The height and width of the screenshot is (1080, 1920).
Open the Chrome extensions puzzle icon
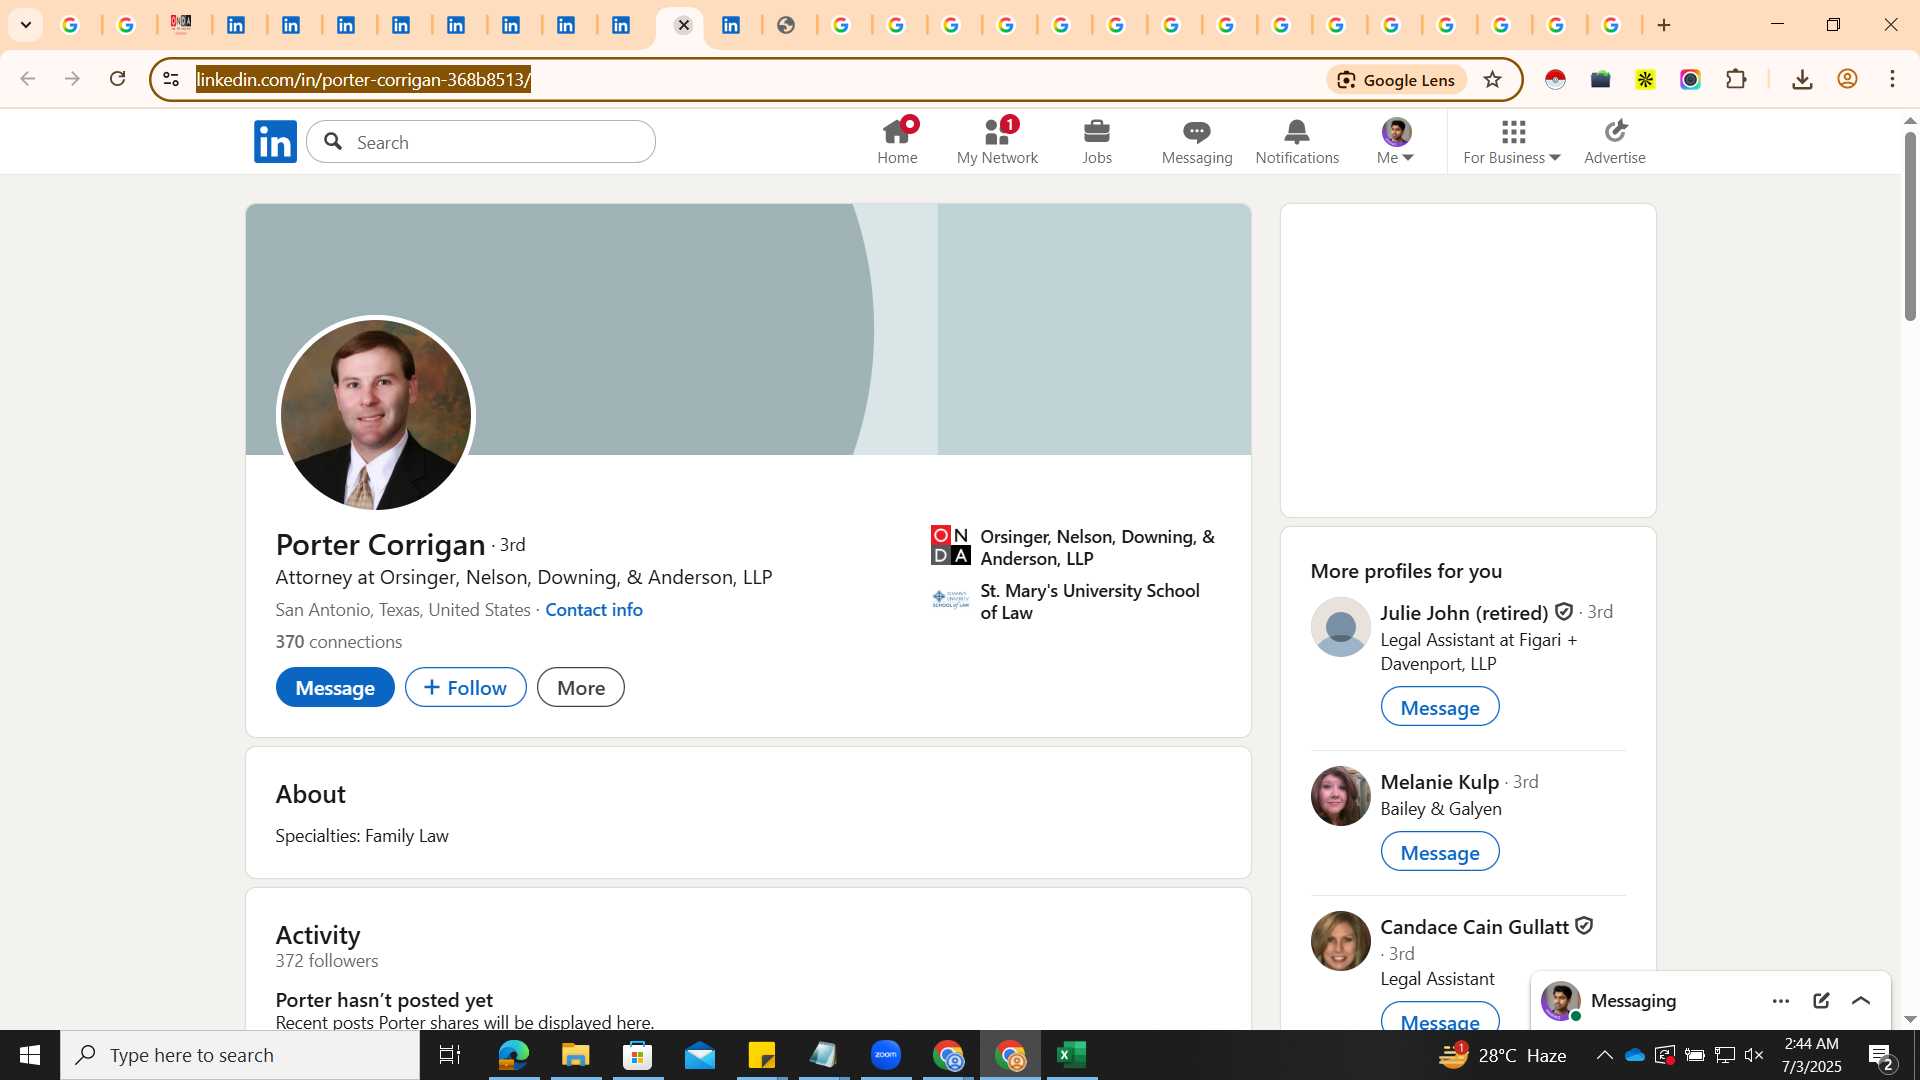(1737, 79)
